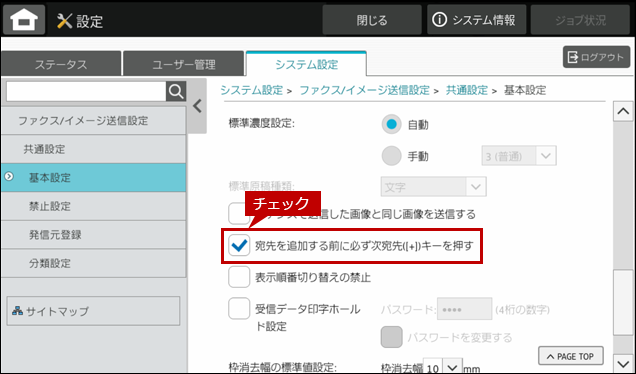Image resolution: width=636 pixels, height=374 pixels.
Task: Open the 3 (普通) density dropdown
Action: point(519,156)
